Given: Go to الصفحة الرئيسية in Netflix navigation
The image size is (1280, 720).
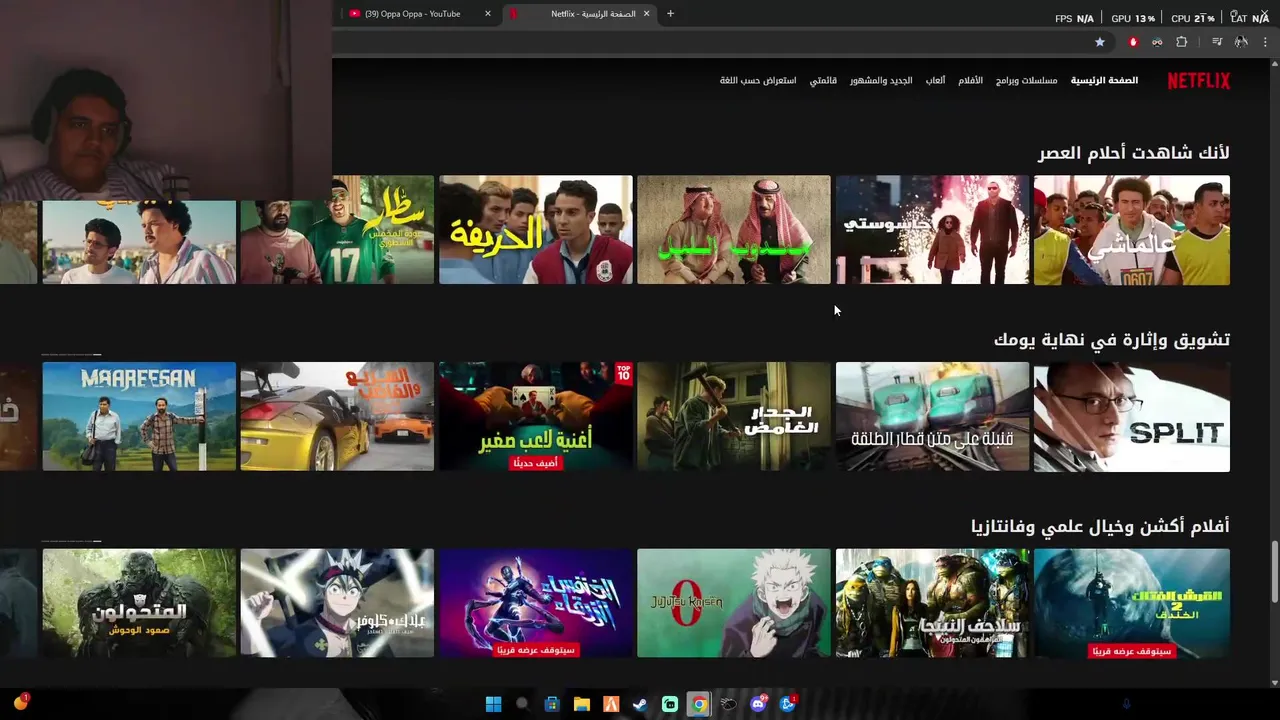Looking at the screenshot, I should pyautogui.click(x=1104, y=80).
